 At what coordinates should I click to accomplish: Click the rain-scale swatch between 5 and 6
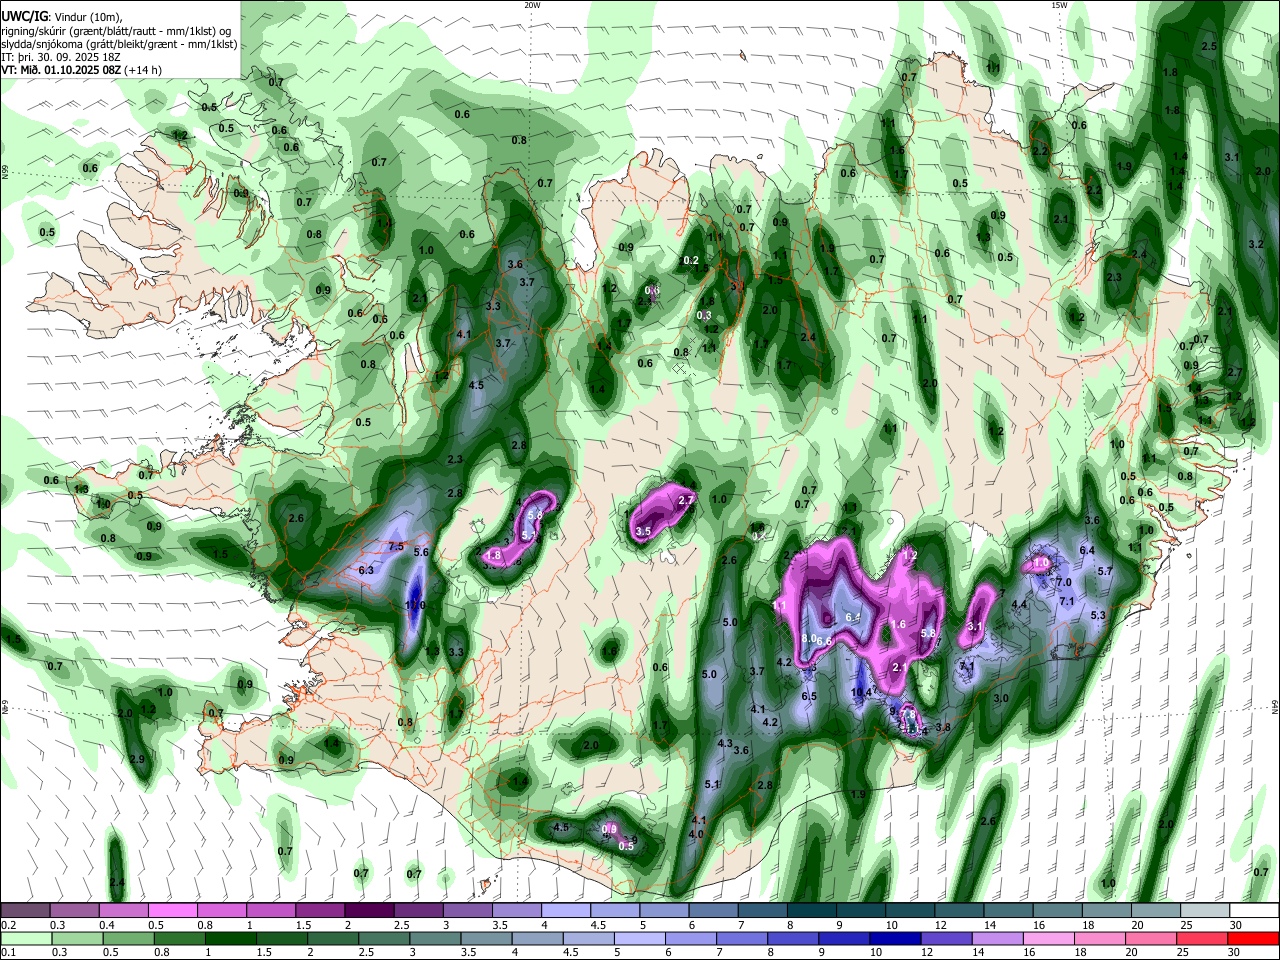tap(640, 938)
